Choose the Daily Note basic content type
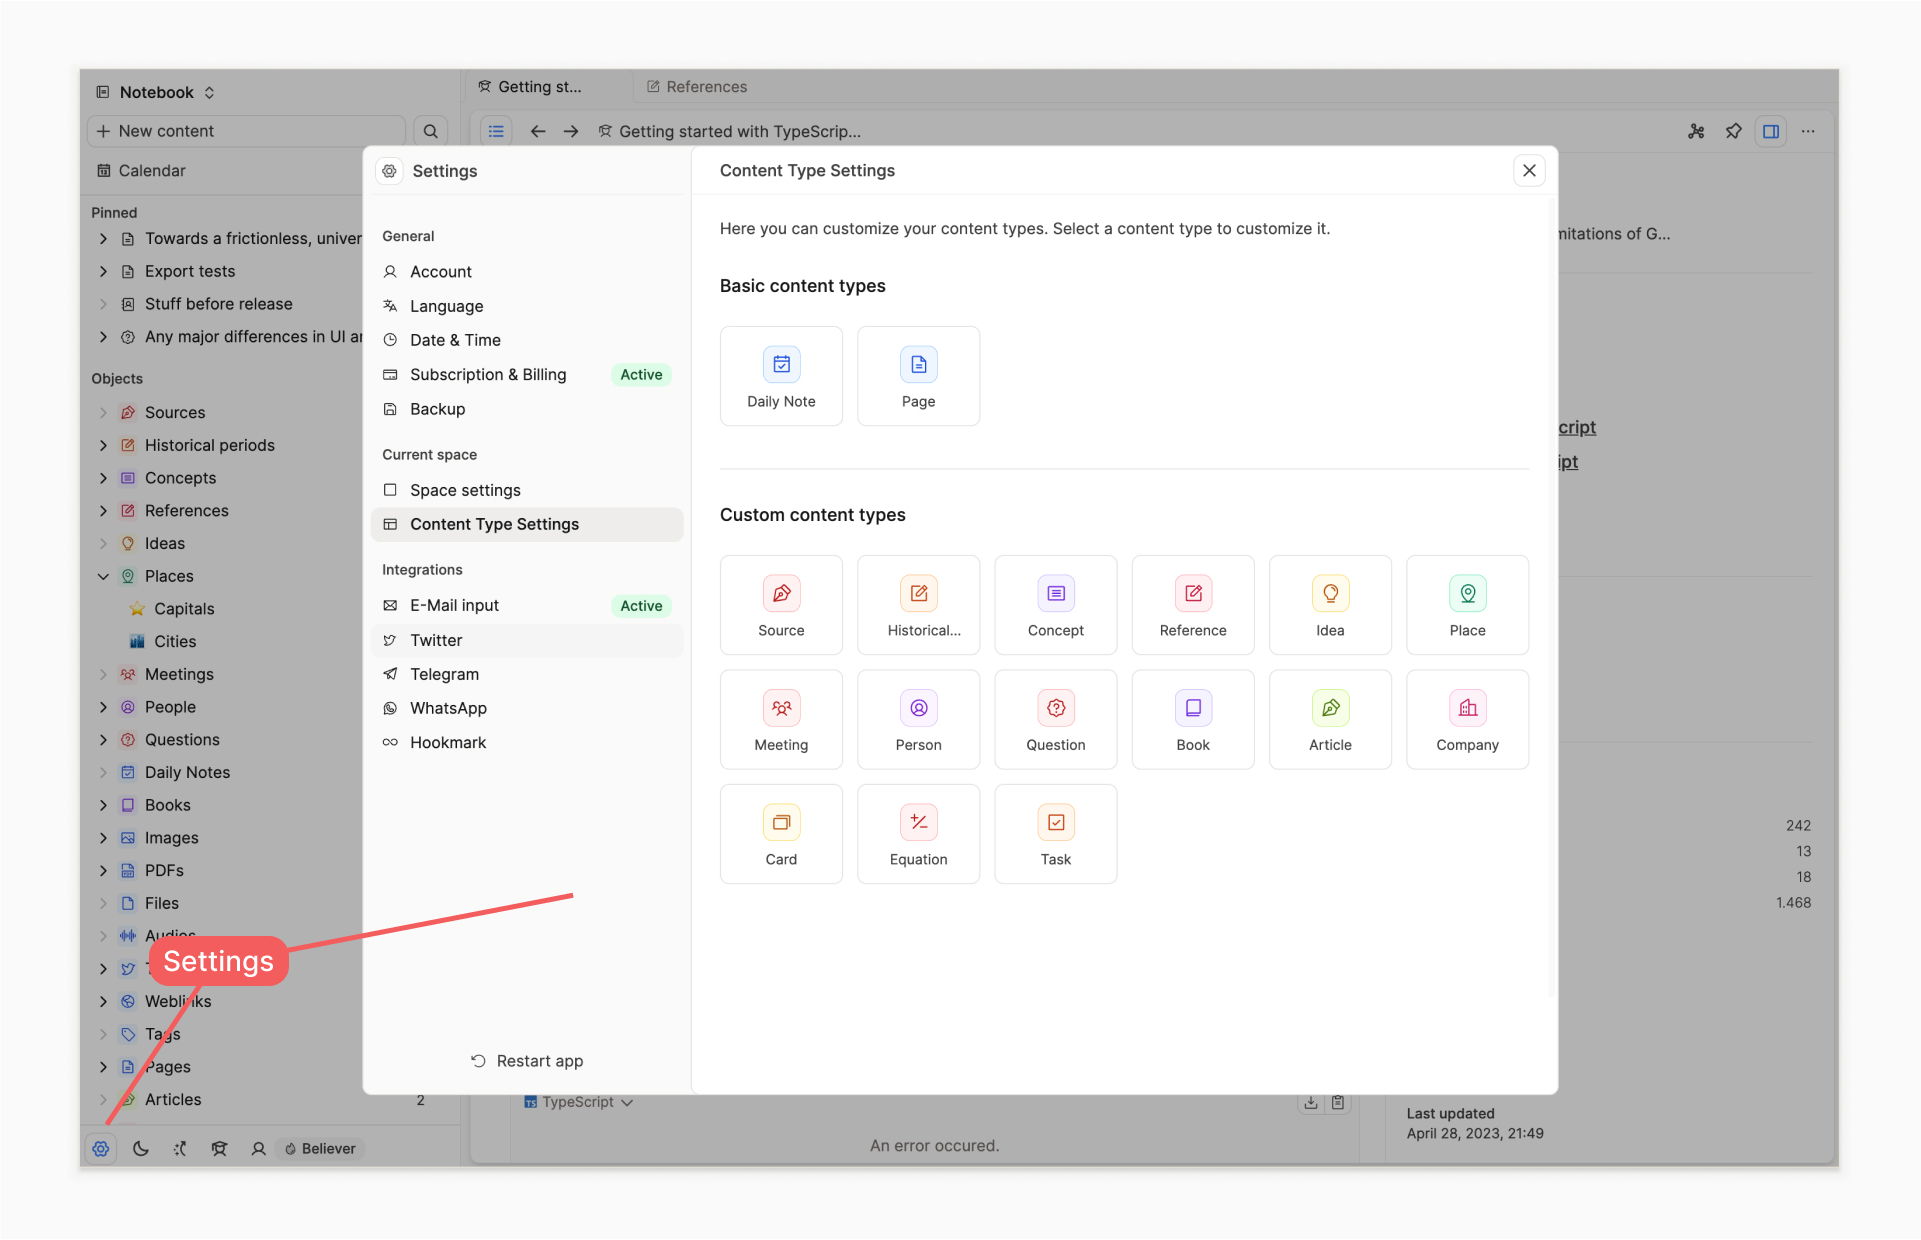The height and width of the screenshot is (1240, 1921). (781, 376)
